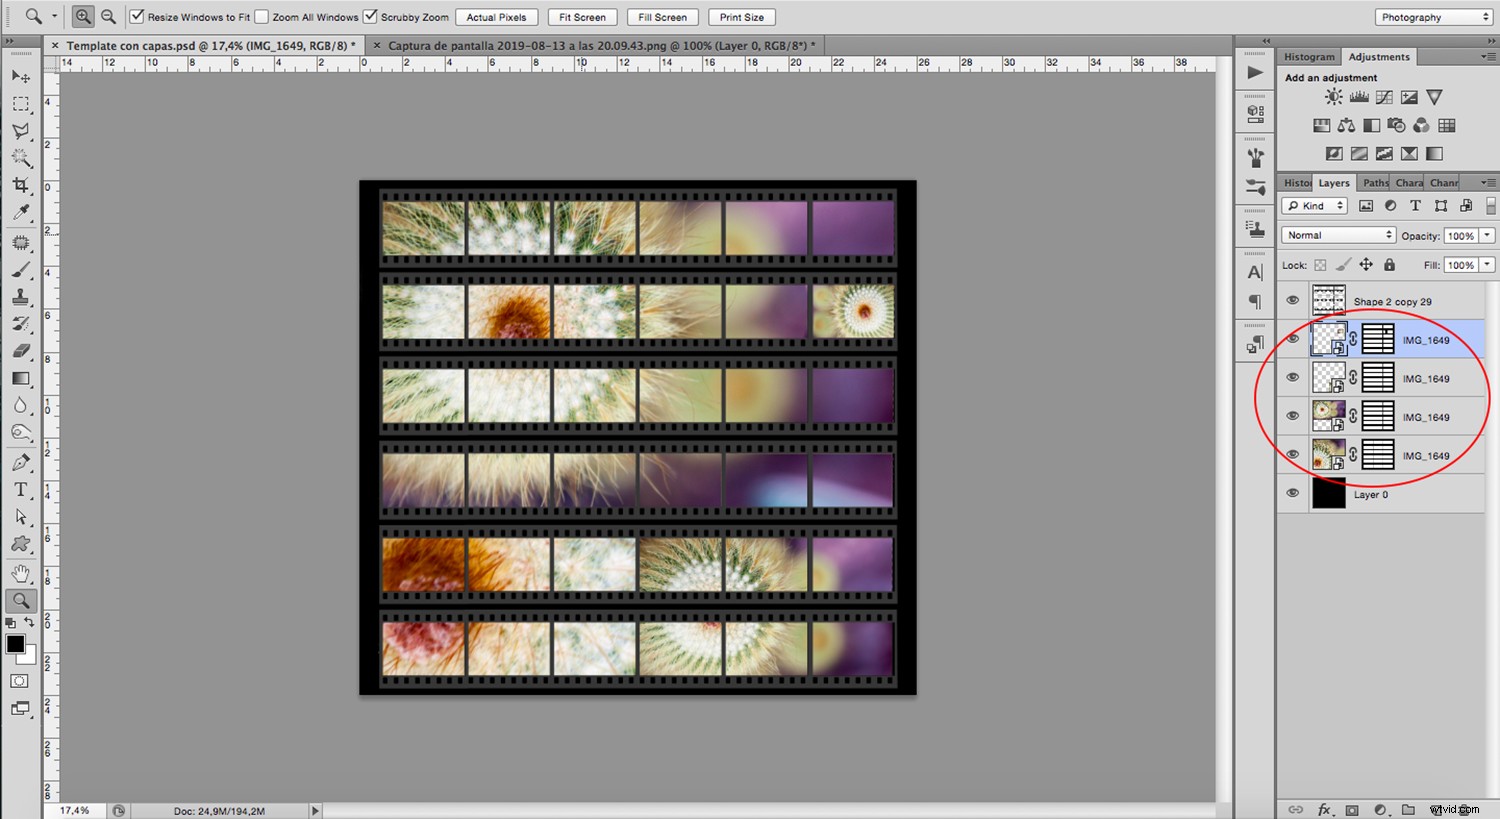
Task: Enable Zoom All Windows
Action: pos(262,16)
